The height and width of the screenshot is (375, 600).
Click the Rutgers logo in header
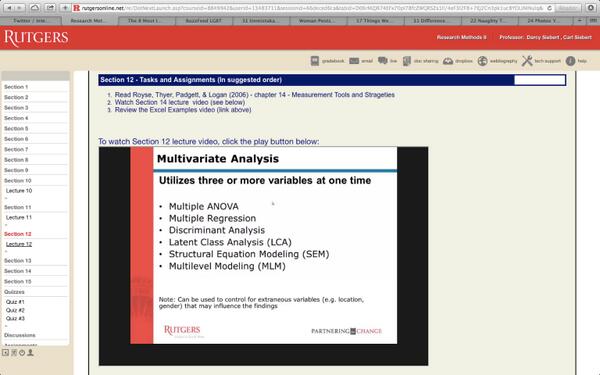coord(36,38)
